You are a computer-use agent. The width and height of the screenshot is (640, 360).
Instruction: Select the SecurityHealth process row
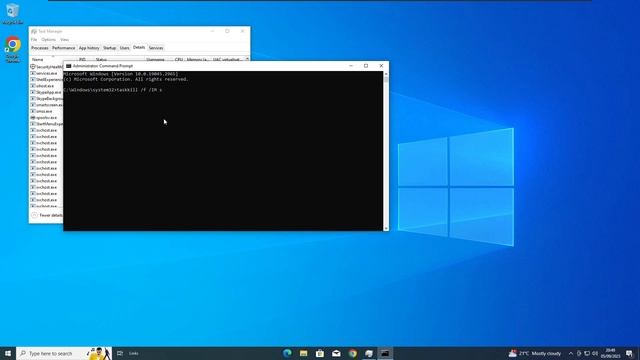[47, 67]
